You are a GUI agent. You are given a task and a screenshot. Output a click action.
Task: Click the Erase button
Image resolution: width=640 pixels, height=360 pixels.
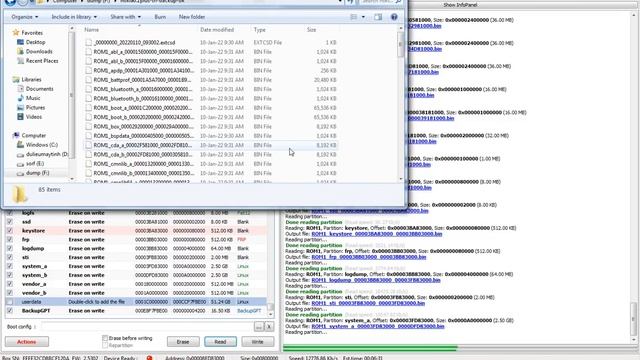point(183,342)
